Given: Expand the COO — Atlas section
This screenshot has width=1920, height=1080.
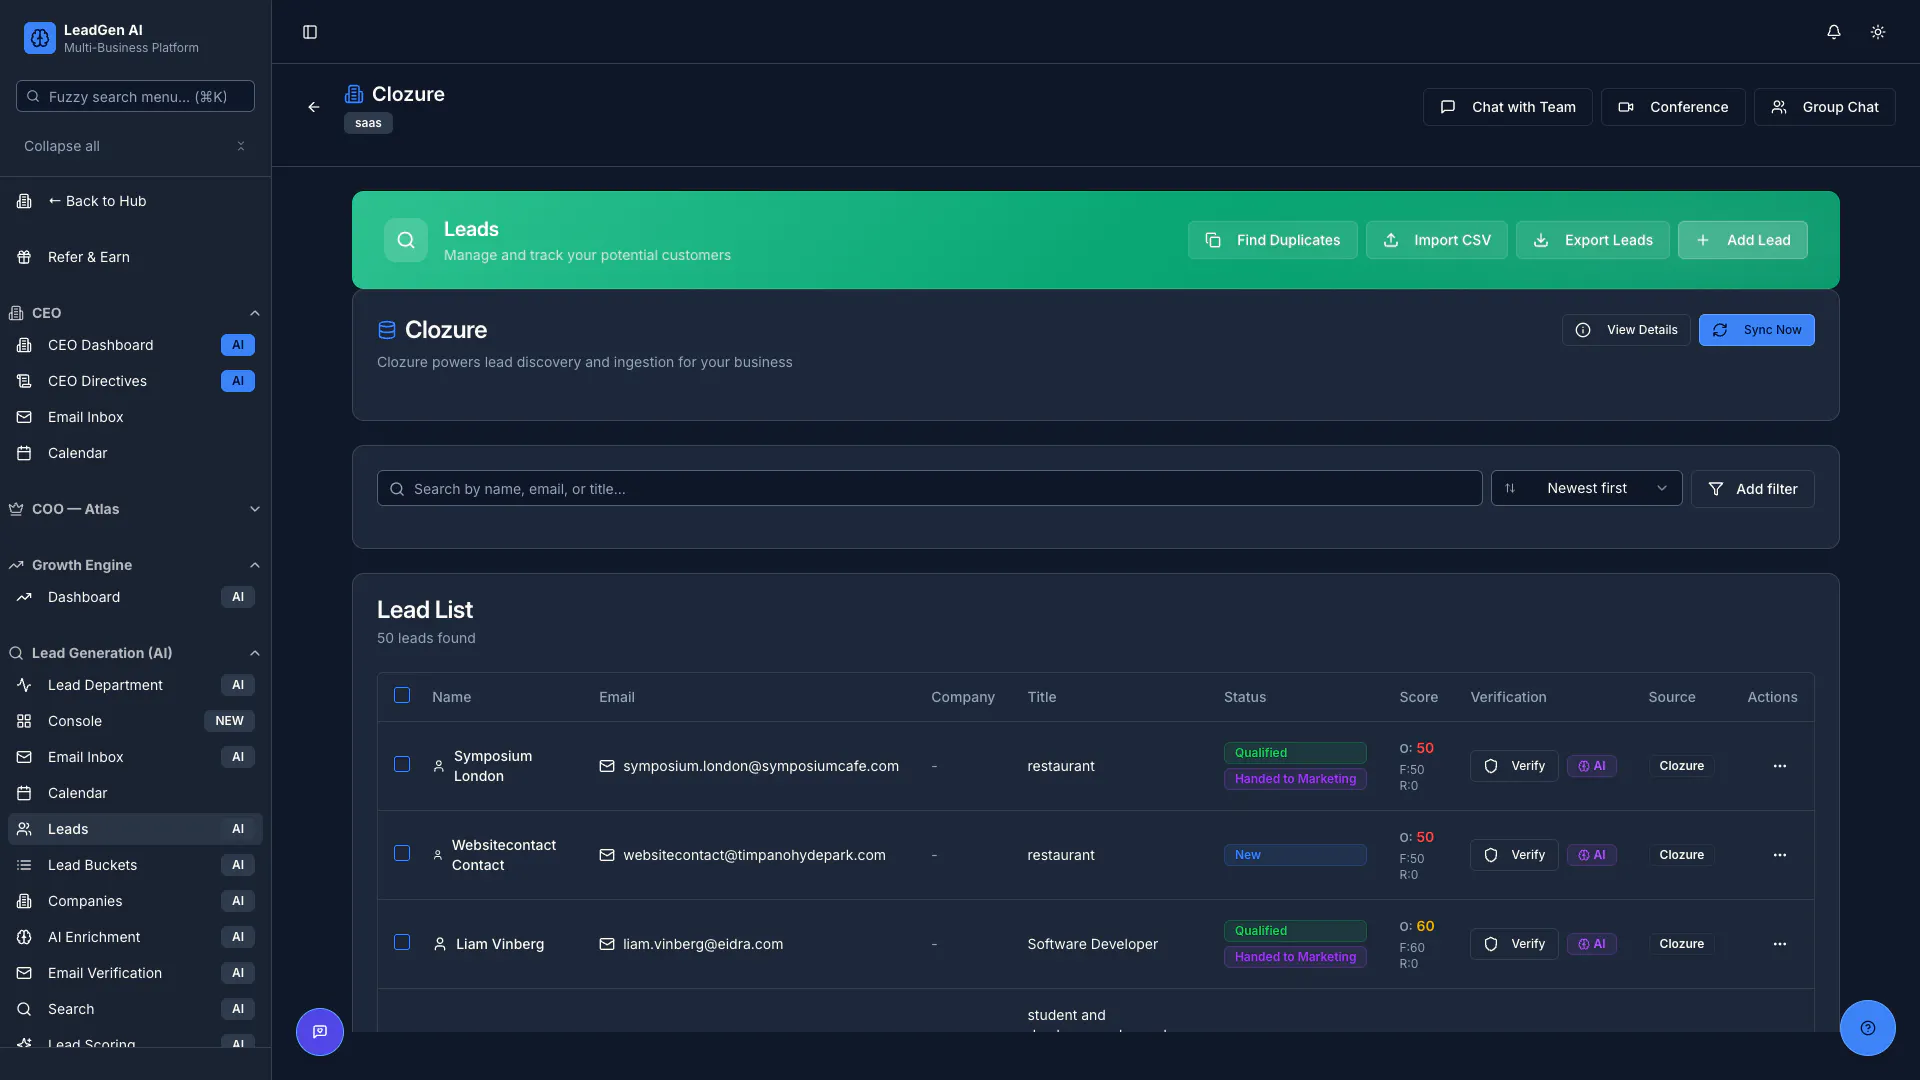Looking at the screenshot, I should pos(135,509).
